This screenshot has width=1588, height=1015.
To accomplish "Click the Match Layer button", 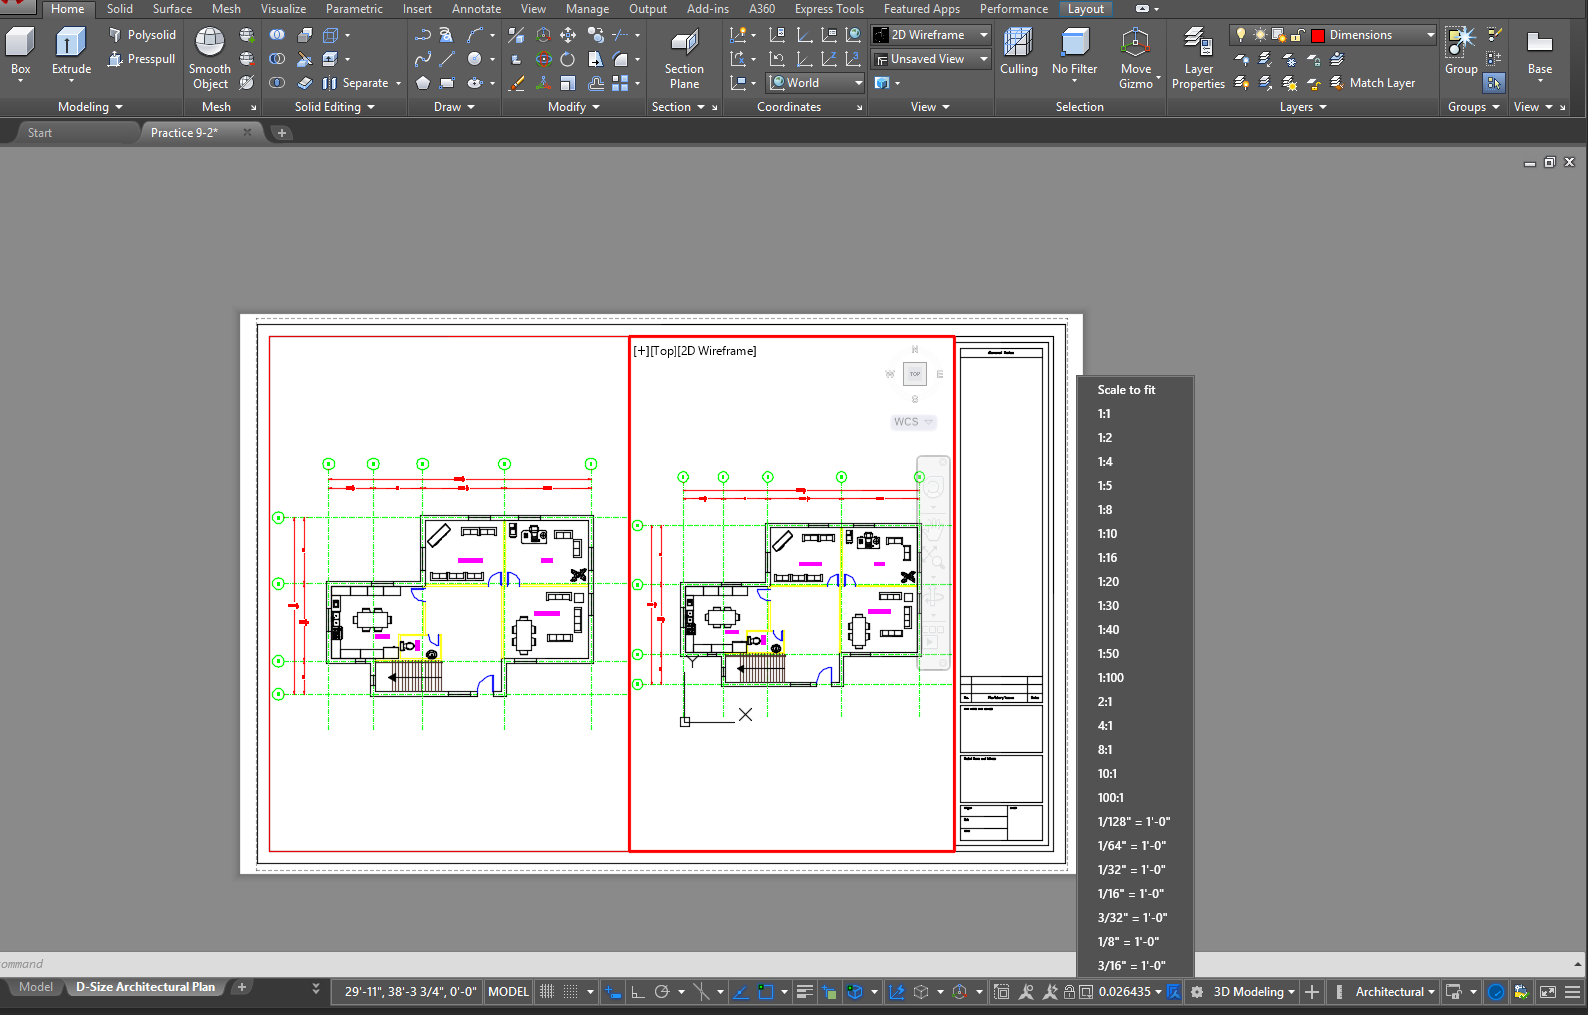I will [x=1372, y=83].
